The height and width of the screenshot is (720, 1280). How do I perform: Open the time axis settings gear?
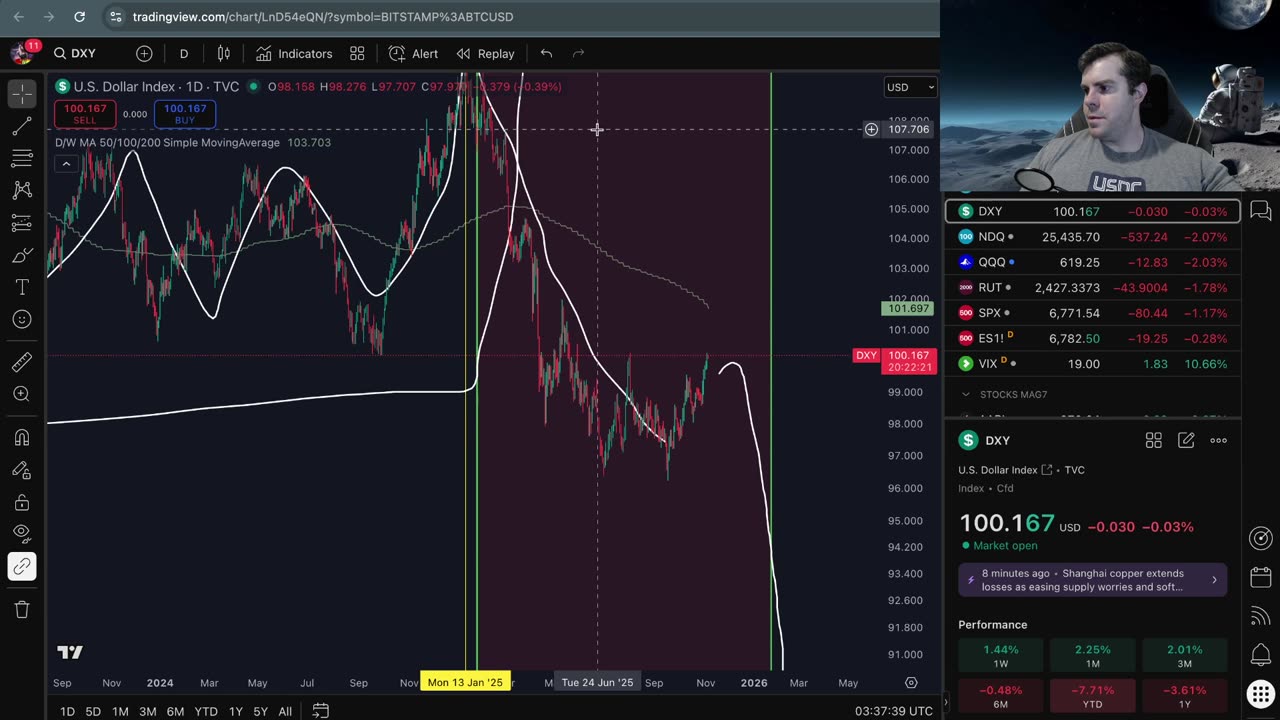[911, 683]
